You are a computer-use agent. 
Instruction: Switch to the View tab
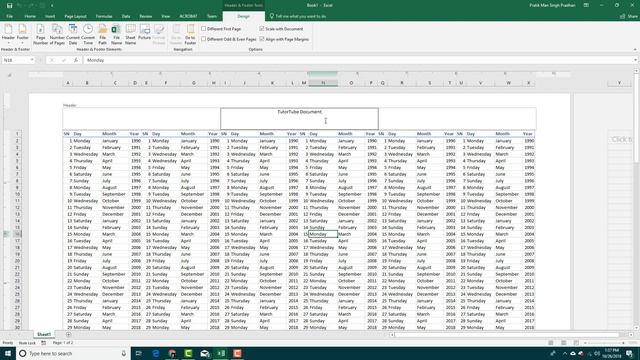point(165,16)
